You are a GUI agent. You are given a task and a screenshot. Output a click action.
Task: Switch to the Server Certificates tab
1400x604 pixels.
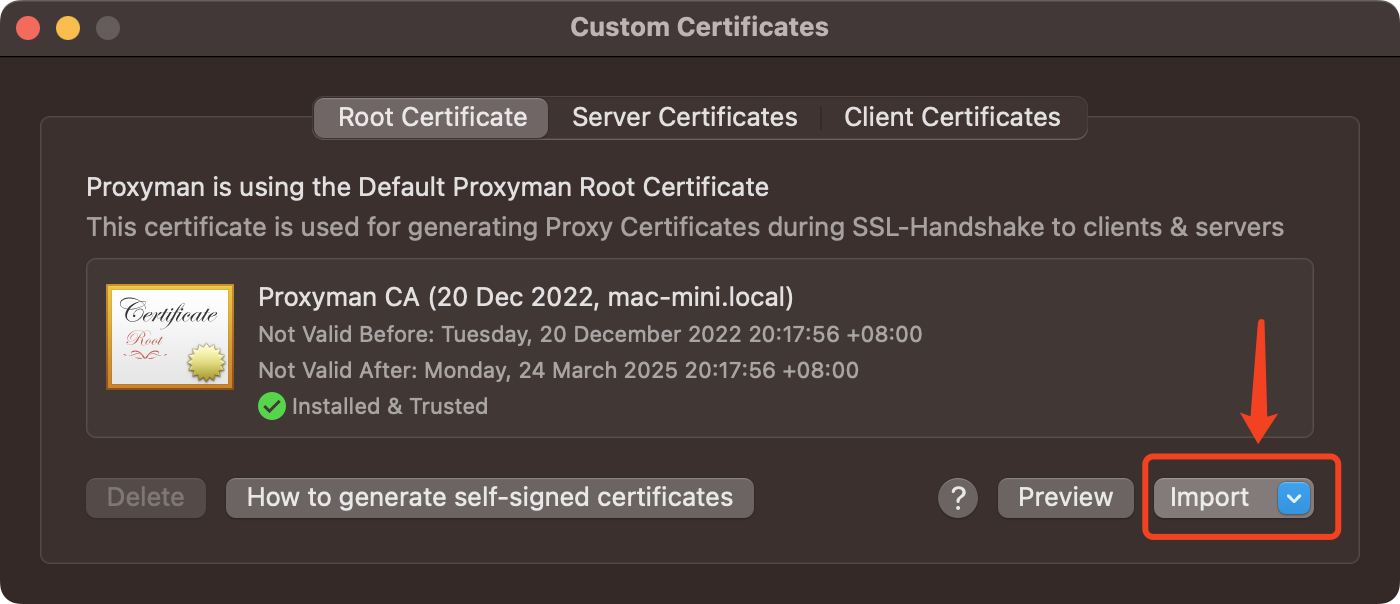684,117
